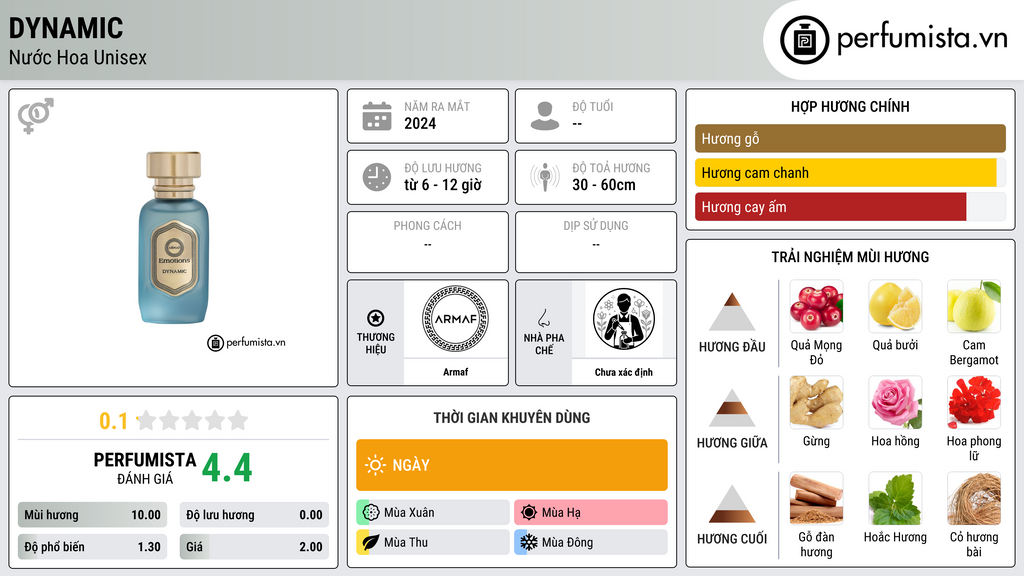1024x576 pixels.
Task: Click the Dịp sử dụng field
Action: click(x=596, y=242)
